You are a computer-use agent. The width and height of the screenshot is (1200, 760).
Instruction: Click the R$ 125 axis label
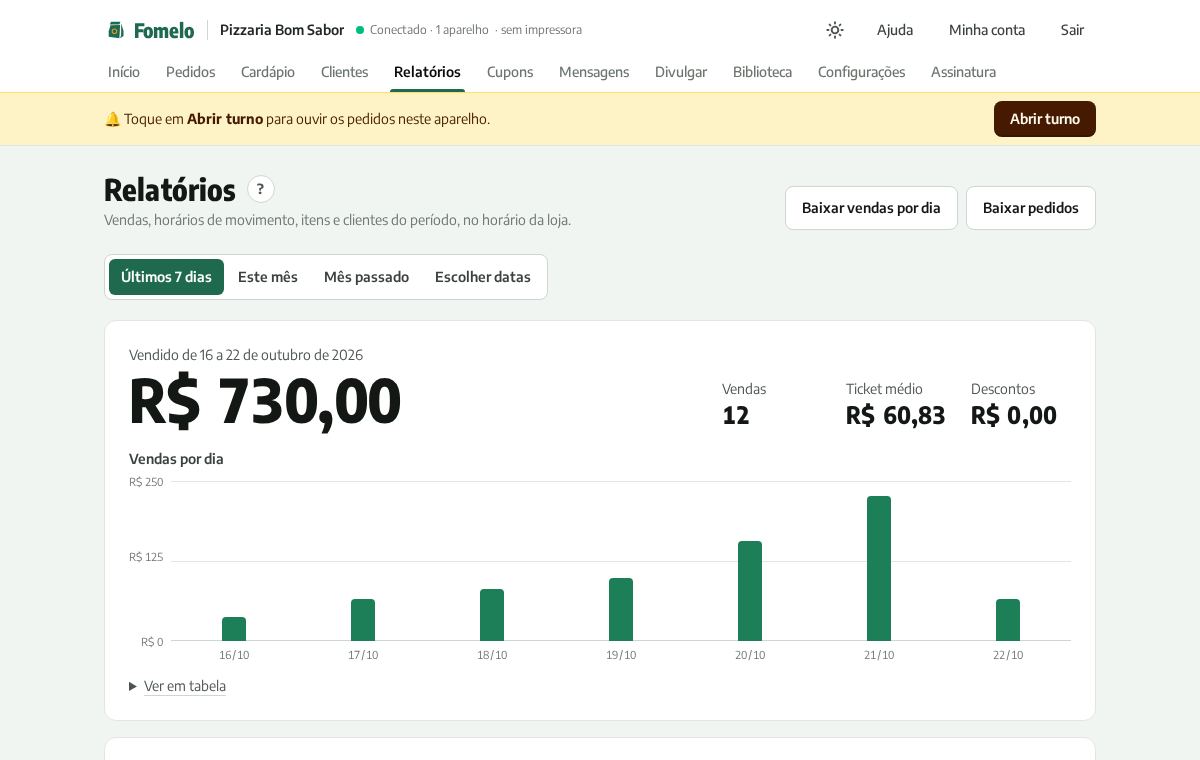[x=146, y=557]
